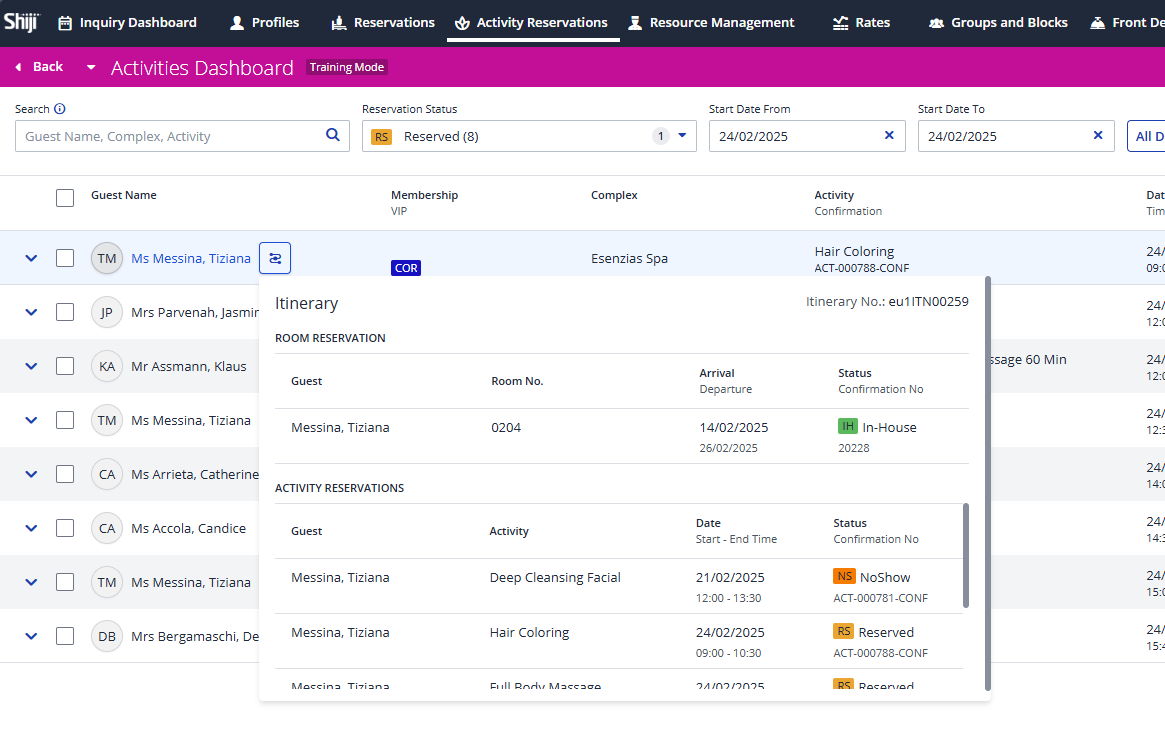
Task: Click the Back button
Action: [38, 67]
